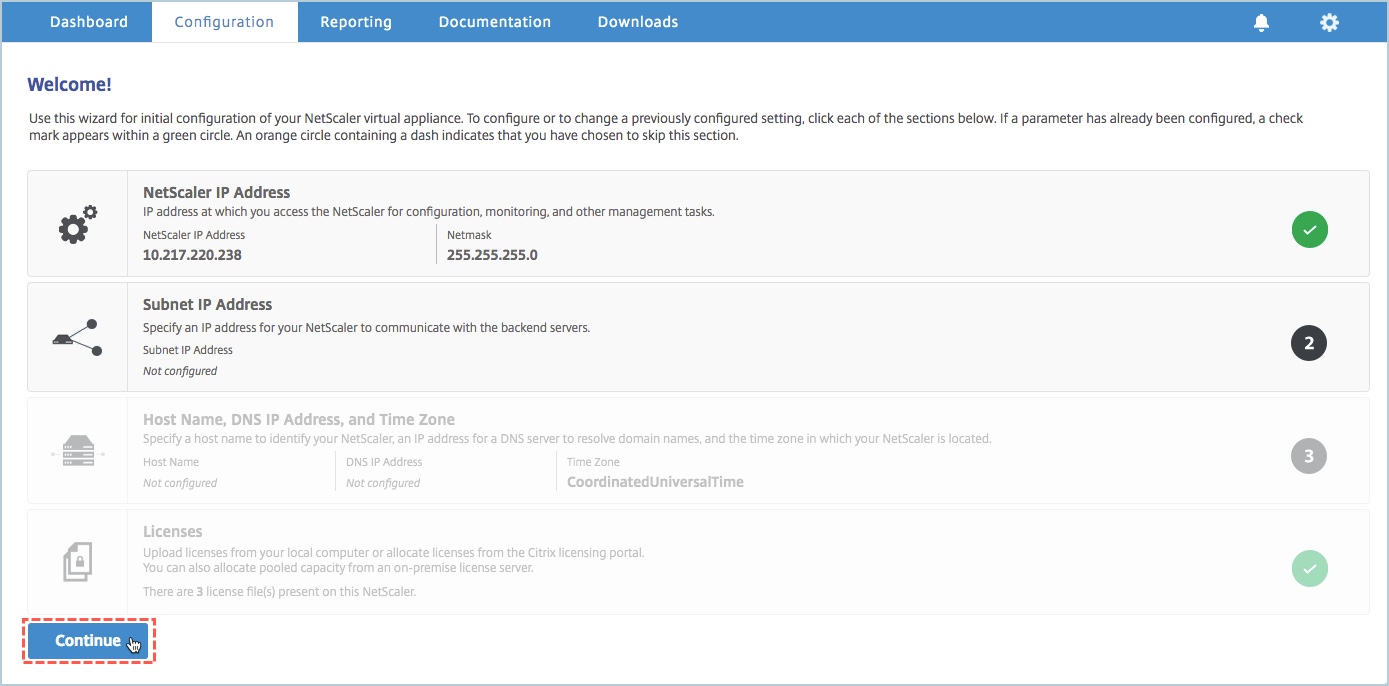Click the Welcome! heading
Image resolution: width=1389 pixels, height=686 pixels.
[69, 84]
